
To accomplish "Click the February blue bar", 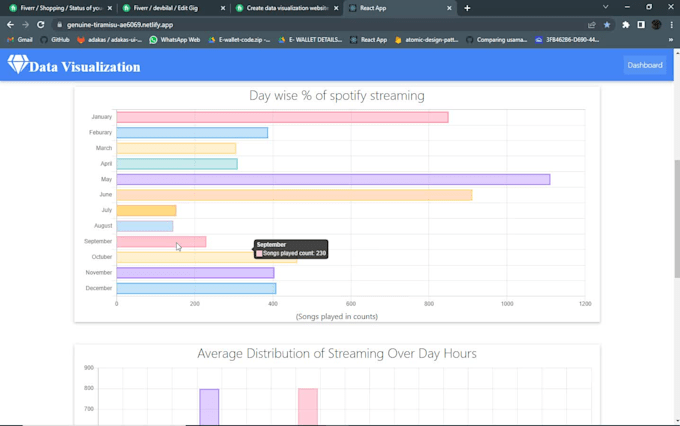I will coord(192,133).
